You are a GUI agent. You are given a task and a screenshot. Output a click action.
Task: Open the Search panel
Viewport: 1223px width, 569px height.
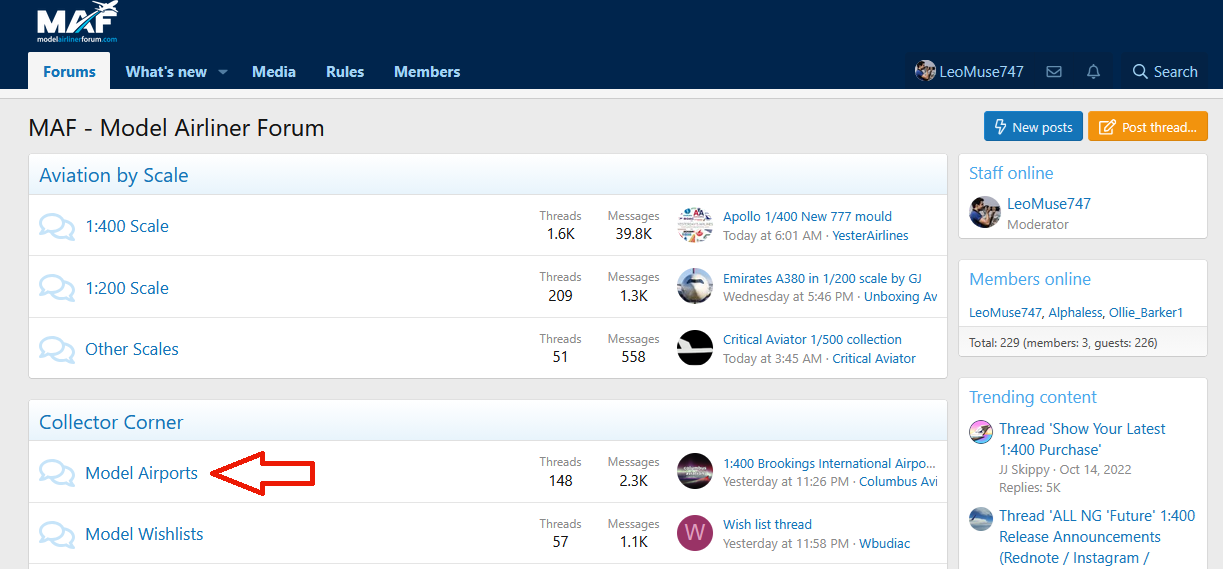[1164, 72]
